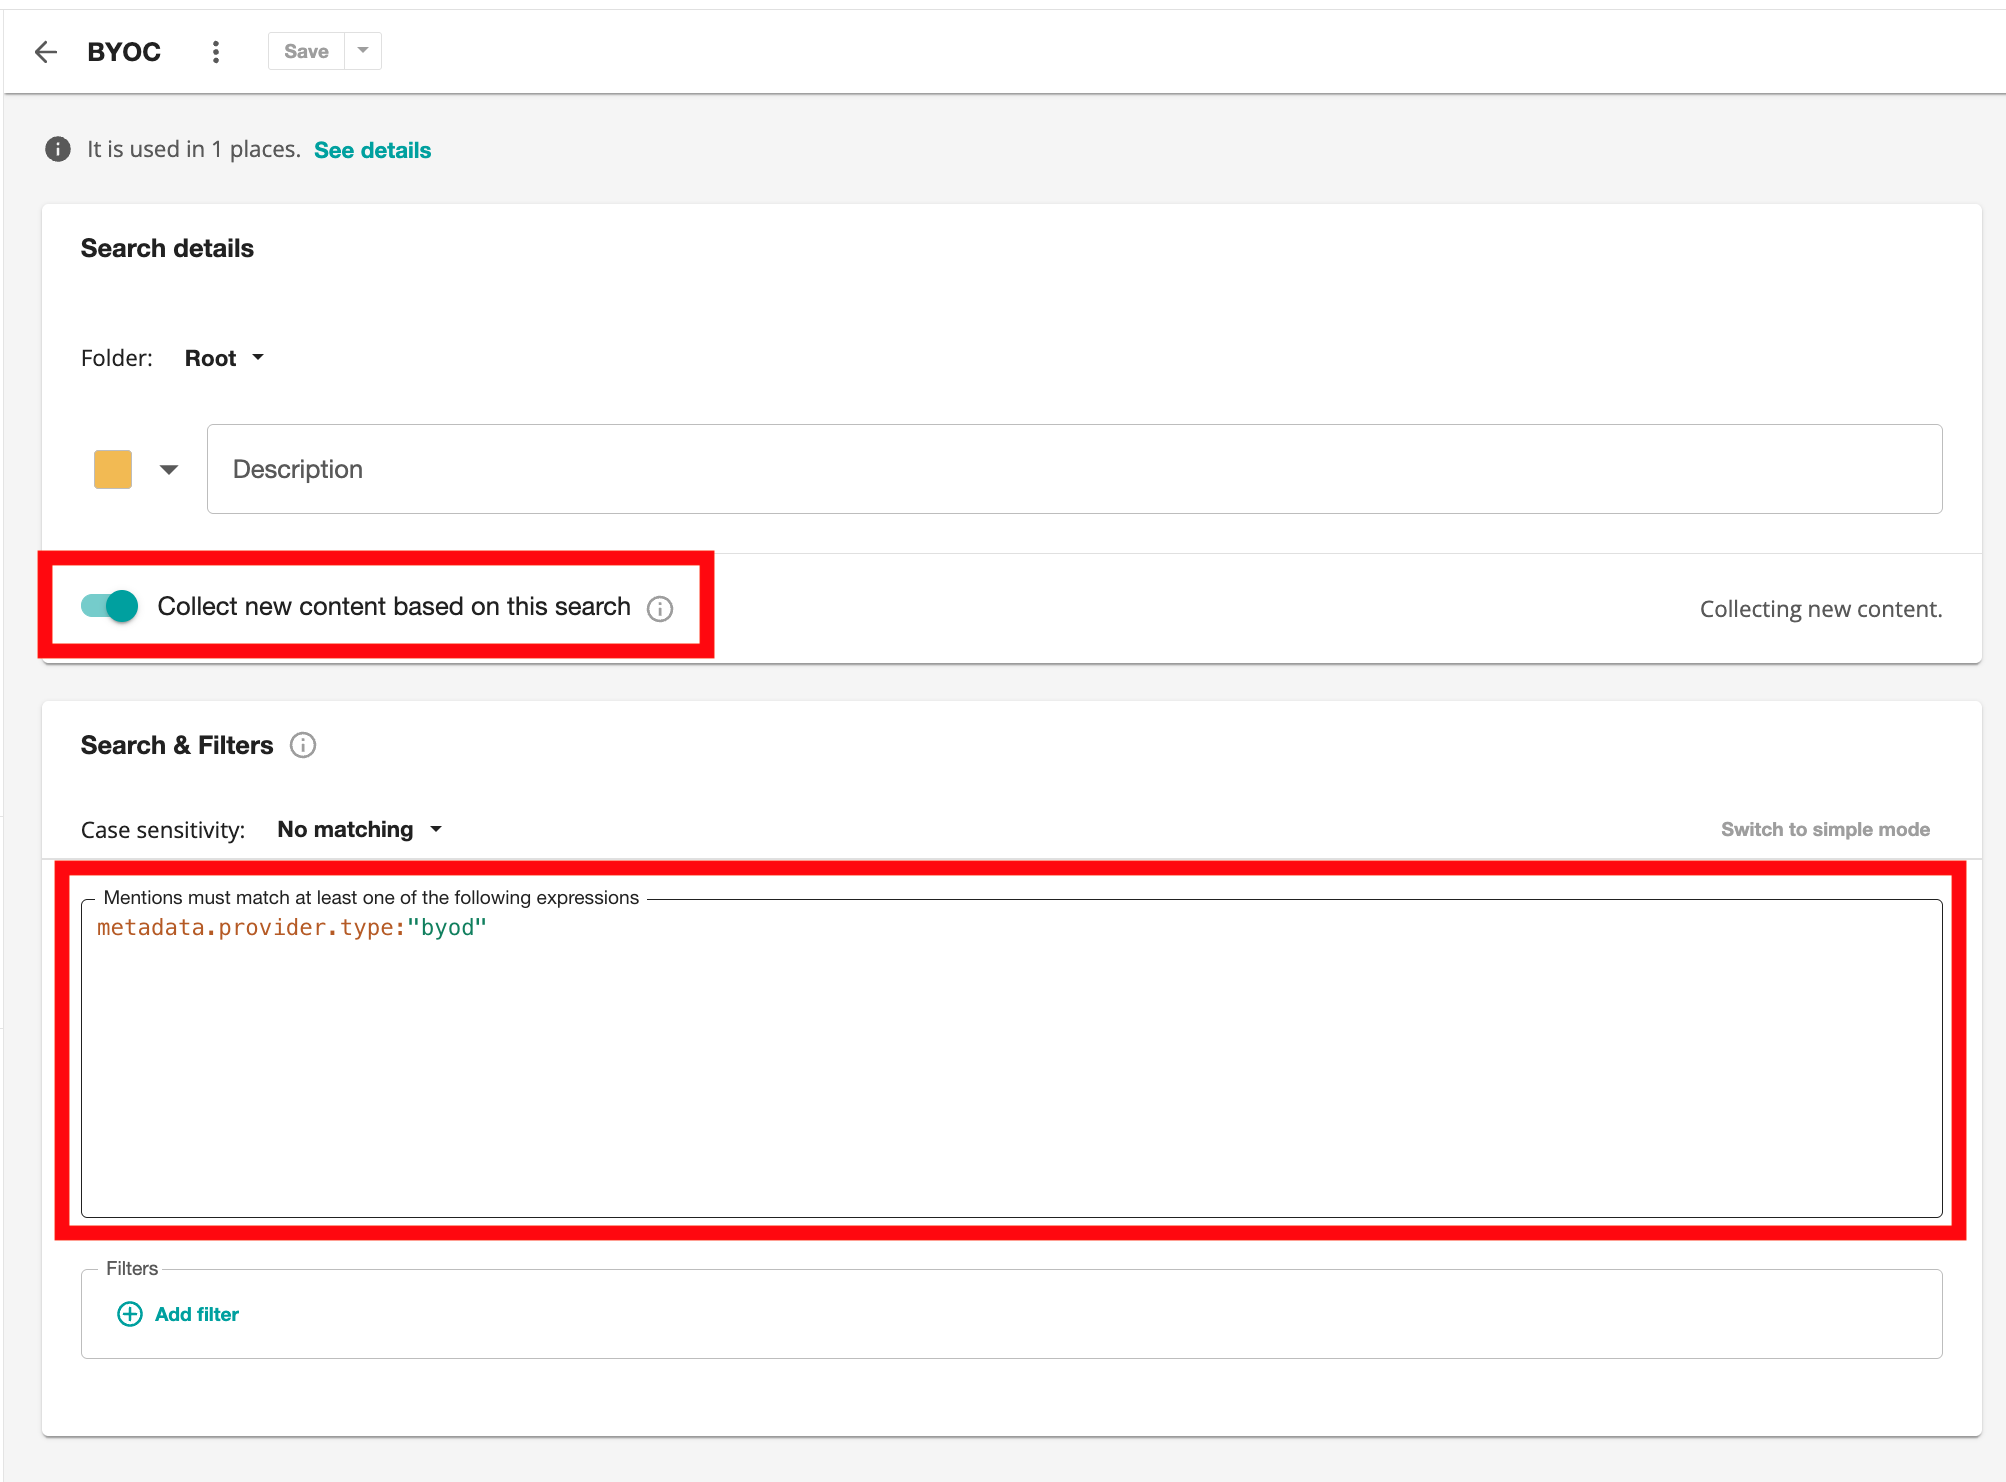Click into the Description input field
The height and width of the screenshot is (1482, 2006).
click(x=1074, y=469)
